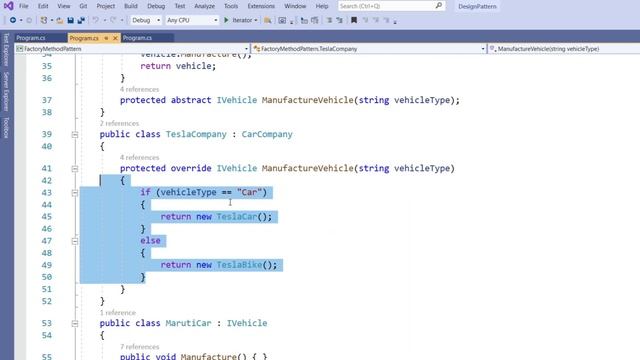Viewport: 640px width, 360px height.
Task: Open the Iterator startup project dropdown arrow
Action: pos(256,20)
